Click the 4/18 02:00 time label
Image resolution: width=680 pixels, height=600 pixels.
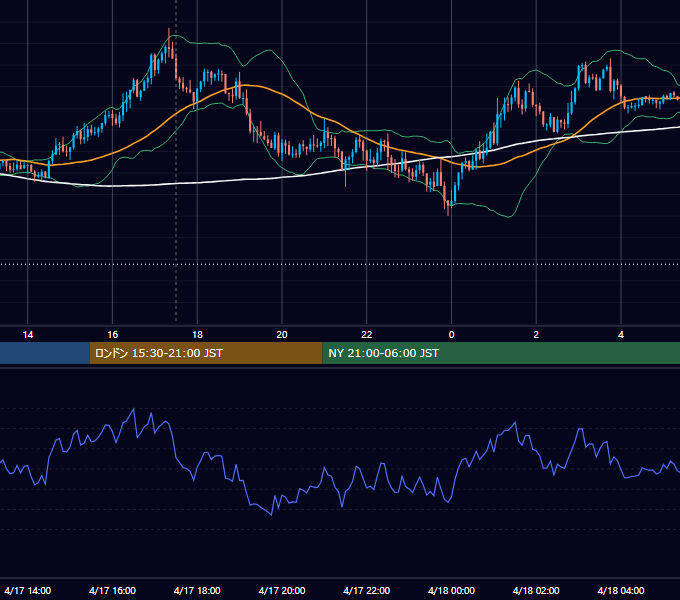tap(536, 590)
